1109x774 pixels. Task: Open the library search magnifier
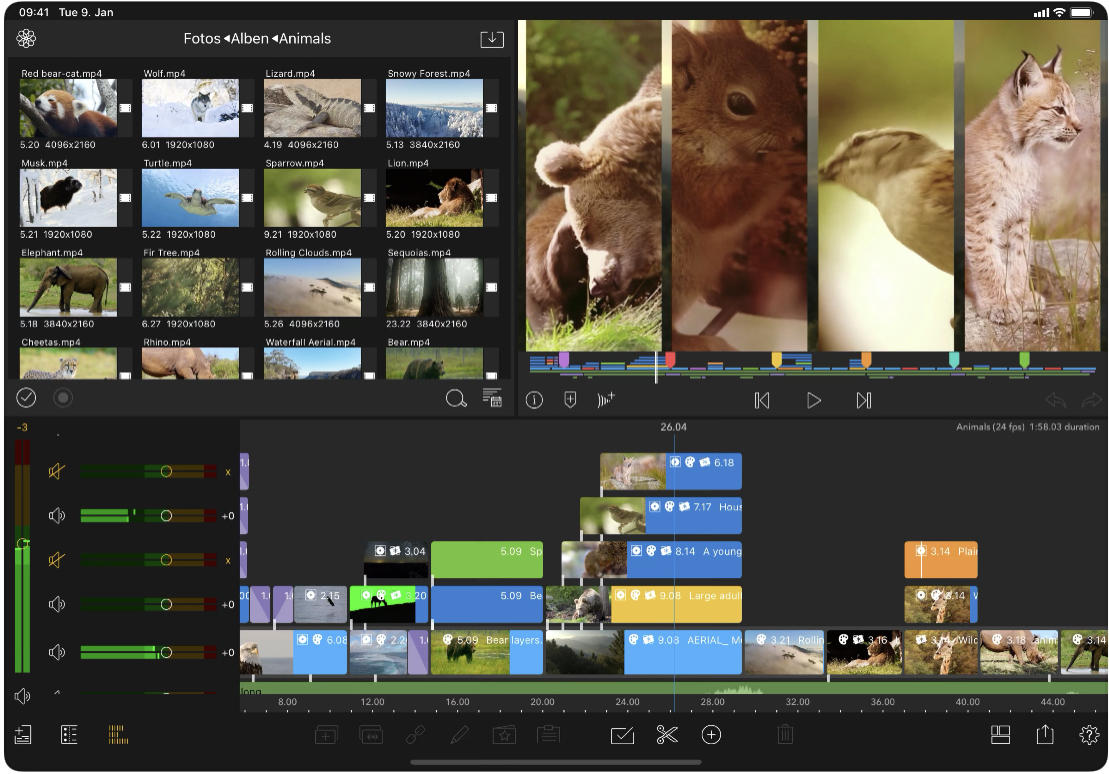(456, 399)
